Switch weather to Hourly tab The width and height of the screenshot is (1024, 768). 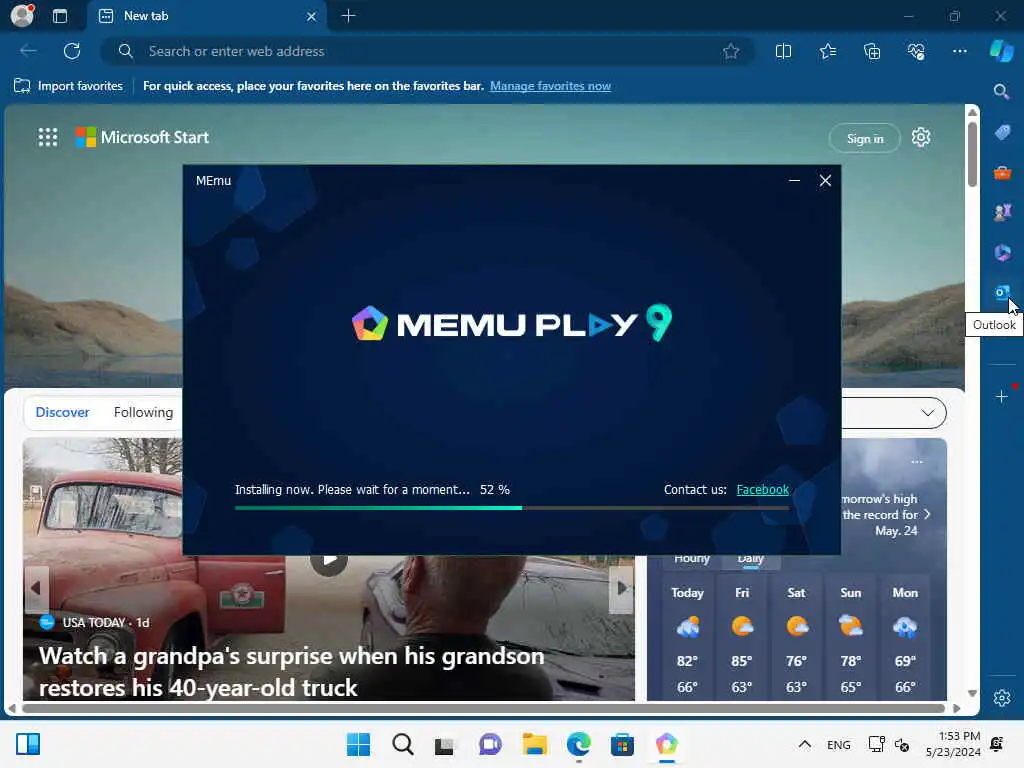[692, 559]
